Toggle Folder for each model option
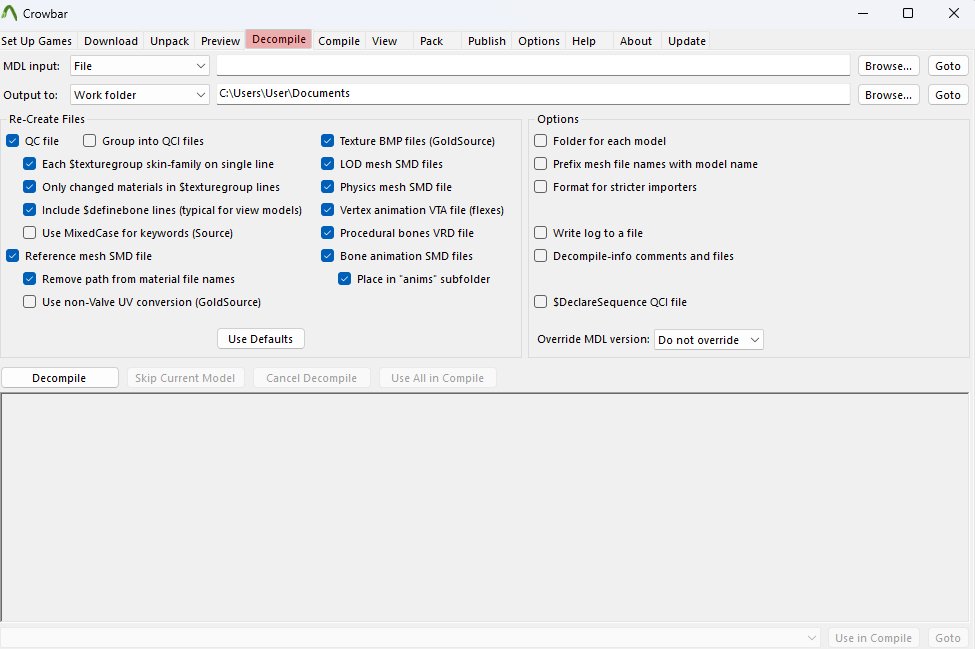 click(541, 141)
